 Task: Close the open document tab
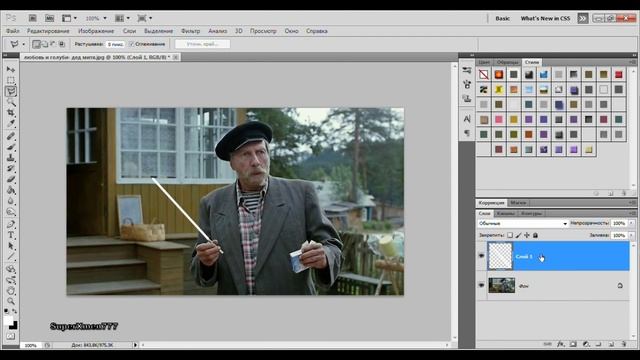tap(176, 57)
